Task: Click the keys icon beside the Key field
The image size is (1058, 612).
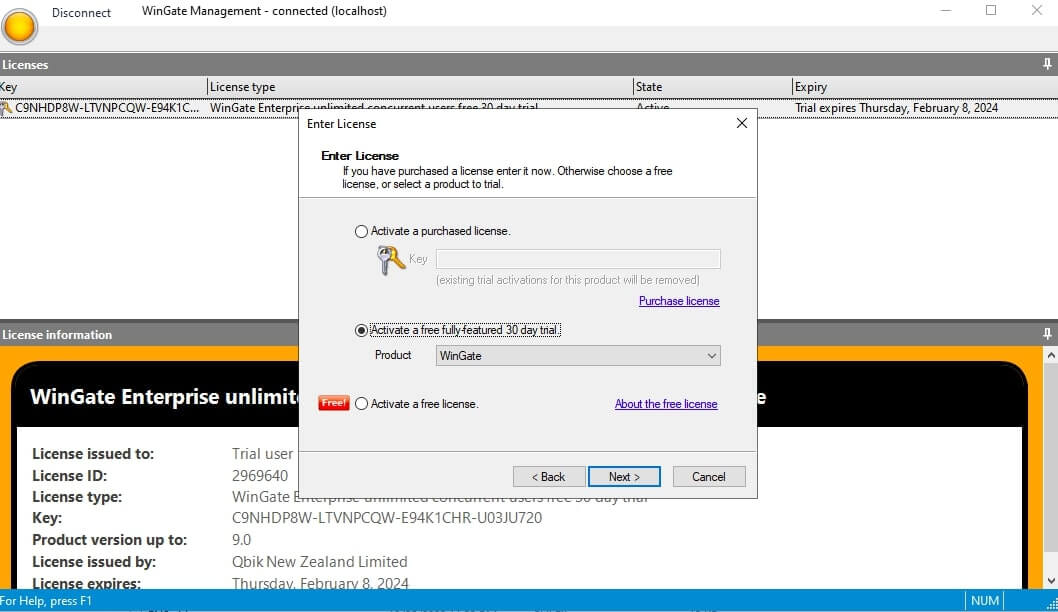Action: (x=391, y=260)
